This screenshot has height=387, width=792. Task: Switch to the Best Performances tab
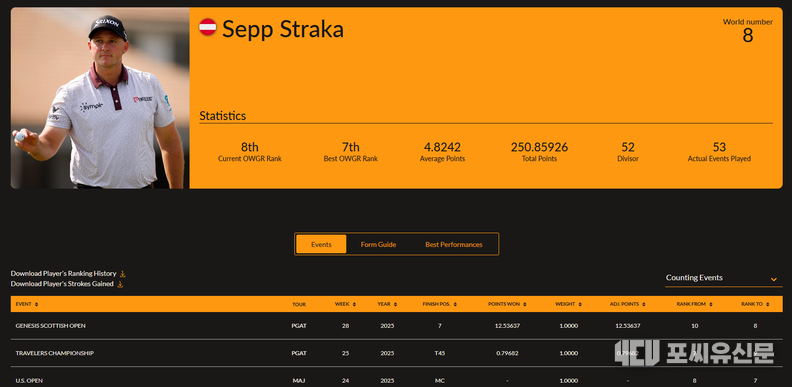point(454,245)
